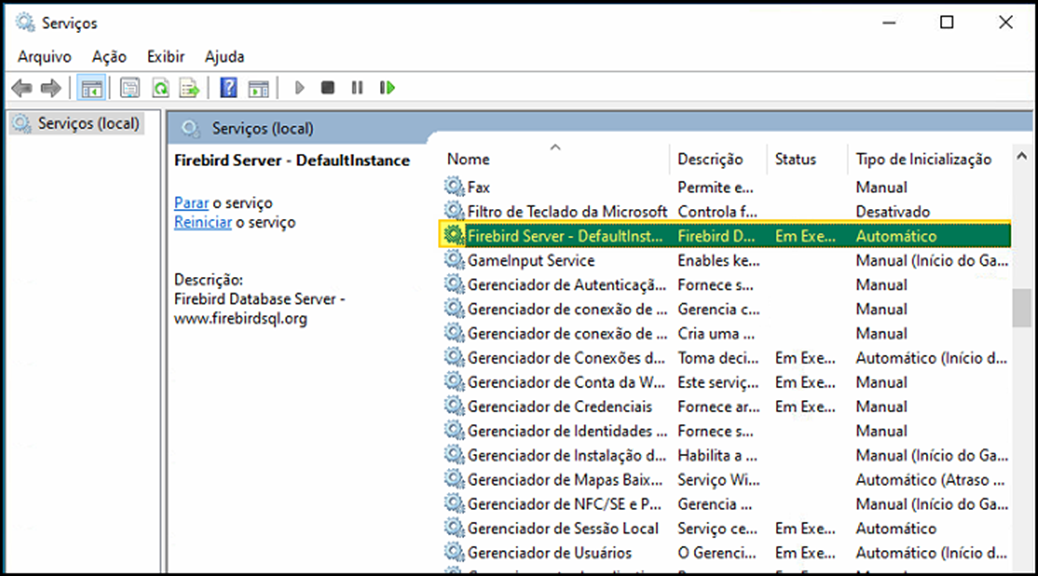Click the Parar link to stop service

191,203
